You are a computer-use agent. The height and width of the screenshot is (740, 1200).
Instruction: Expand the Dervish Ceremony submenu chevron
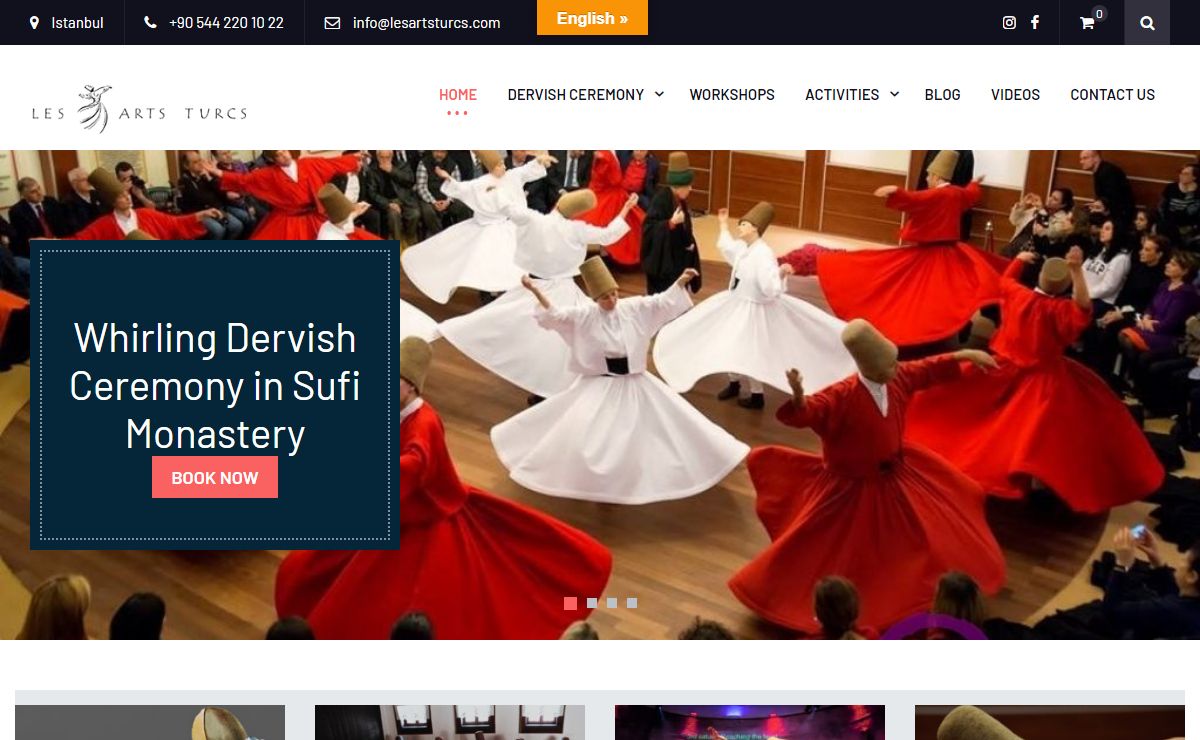[659, 94]
